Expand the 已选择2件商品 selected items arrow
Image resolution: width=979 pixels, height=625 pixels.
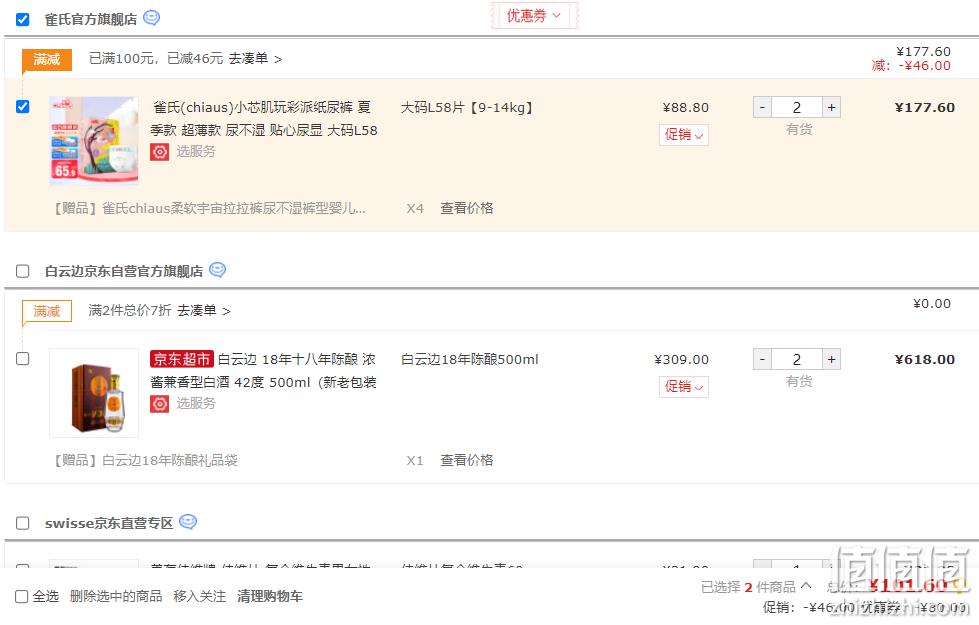(x=806, y=586)
